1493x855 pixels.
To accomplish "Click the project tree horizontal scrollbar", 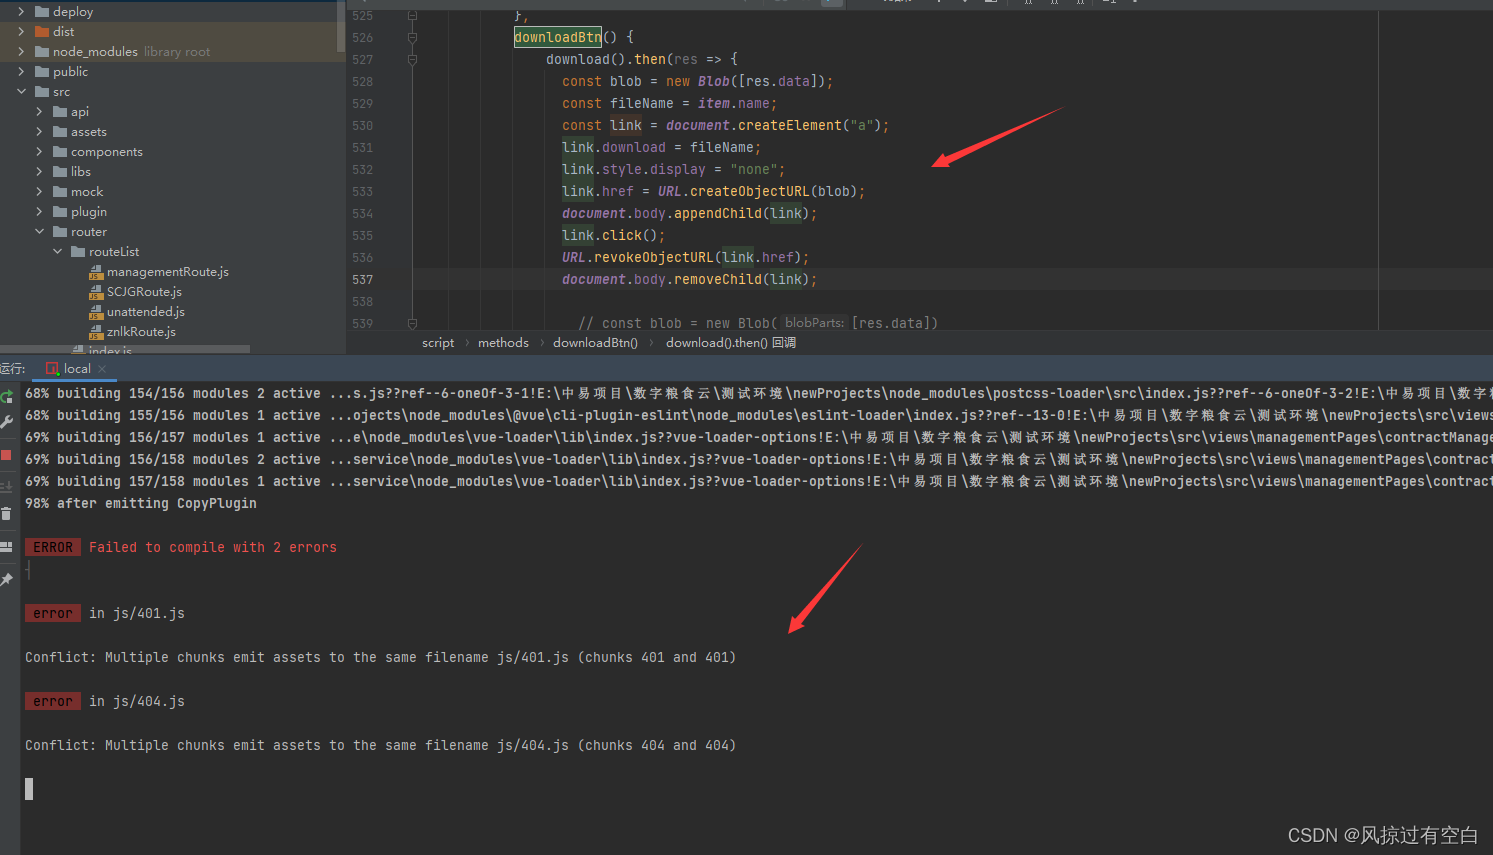I will pos(125,349).
